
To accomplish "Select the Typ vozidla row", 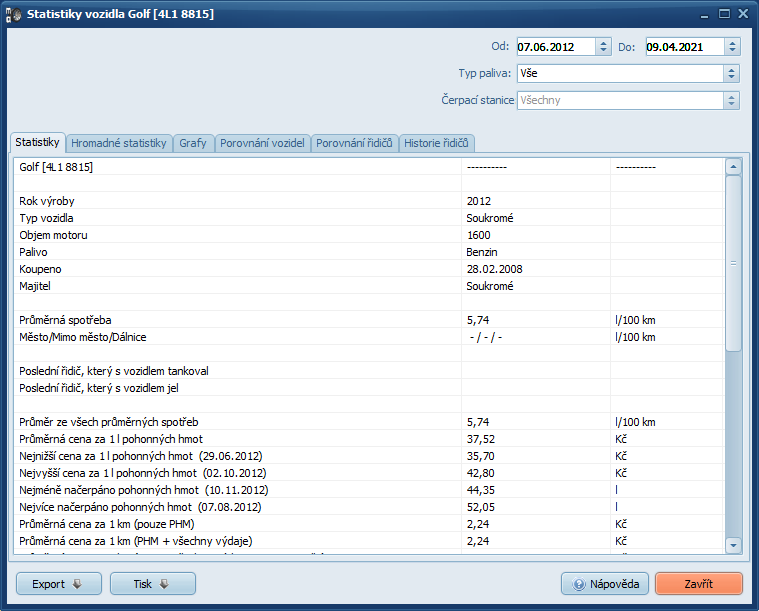I will pyautogui.click(x=369, y=218).
